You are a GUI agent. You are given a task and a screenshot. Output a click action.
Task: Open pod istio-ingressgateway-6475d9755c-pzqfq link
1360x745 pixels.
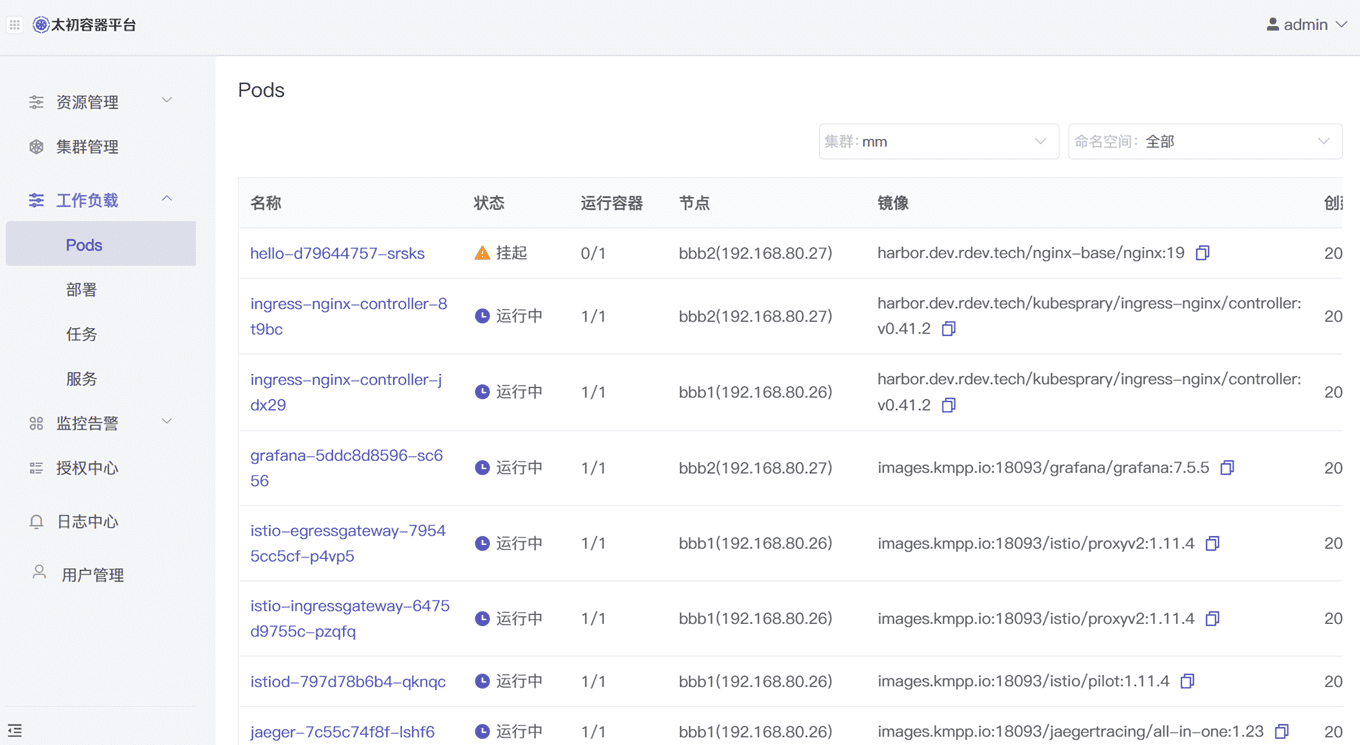350,619
